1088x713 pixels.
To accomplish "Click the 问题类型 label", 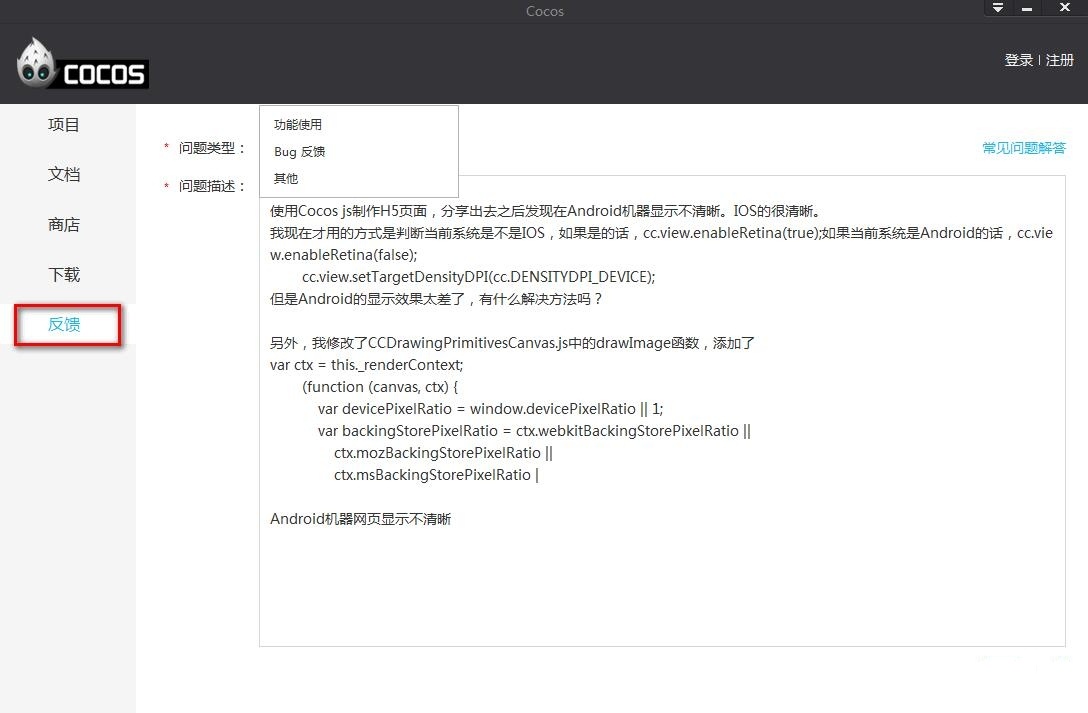I will pos(212,148).
